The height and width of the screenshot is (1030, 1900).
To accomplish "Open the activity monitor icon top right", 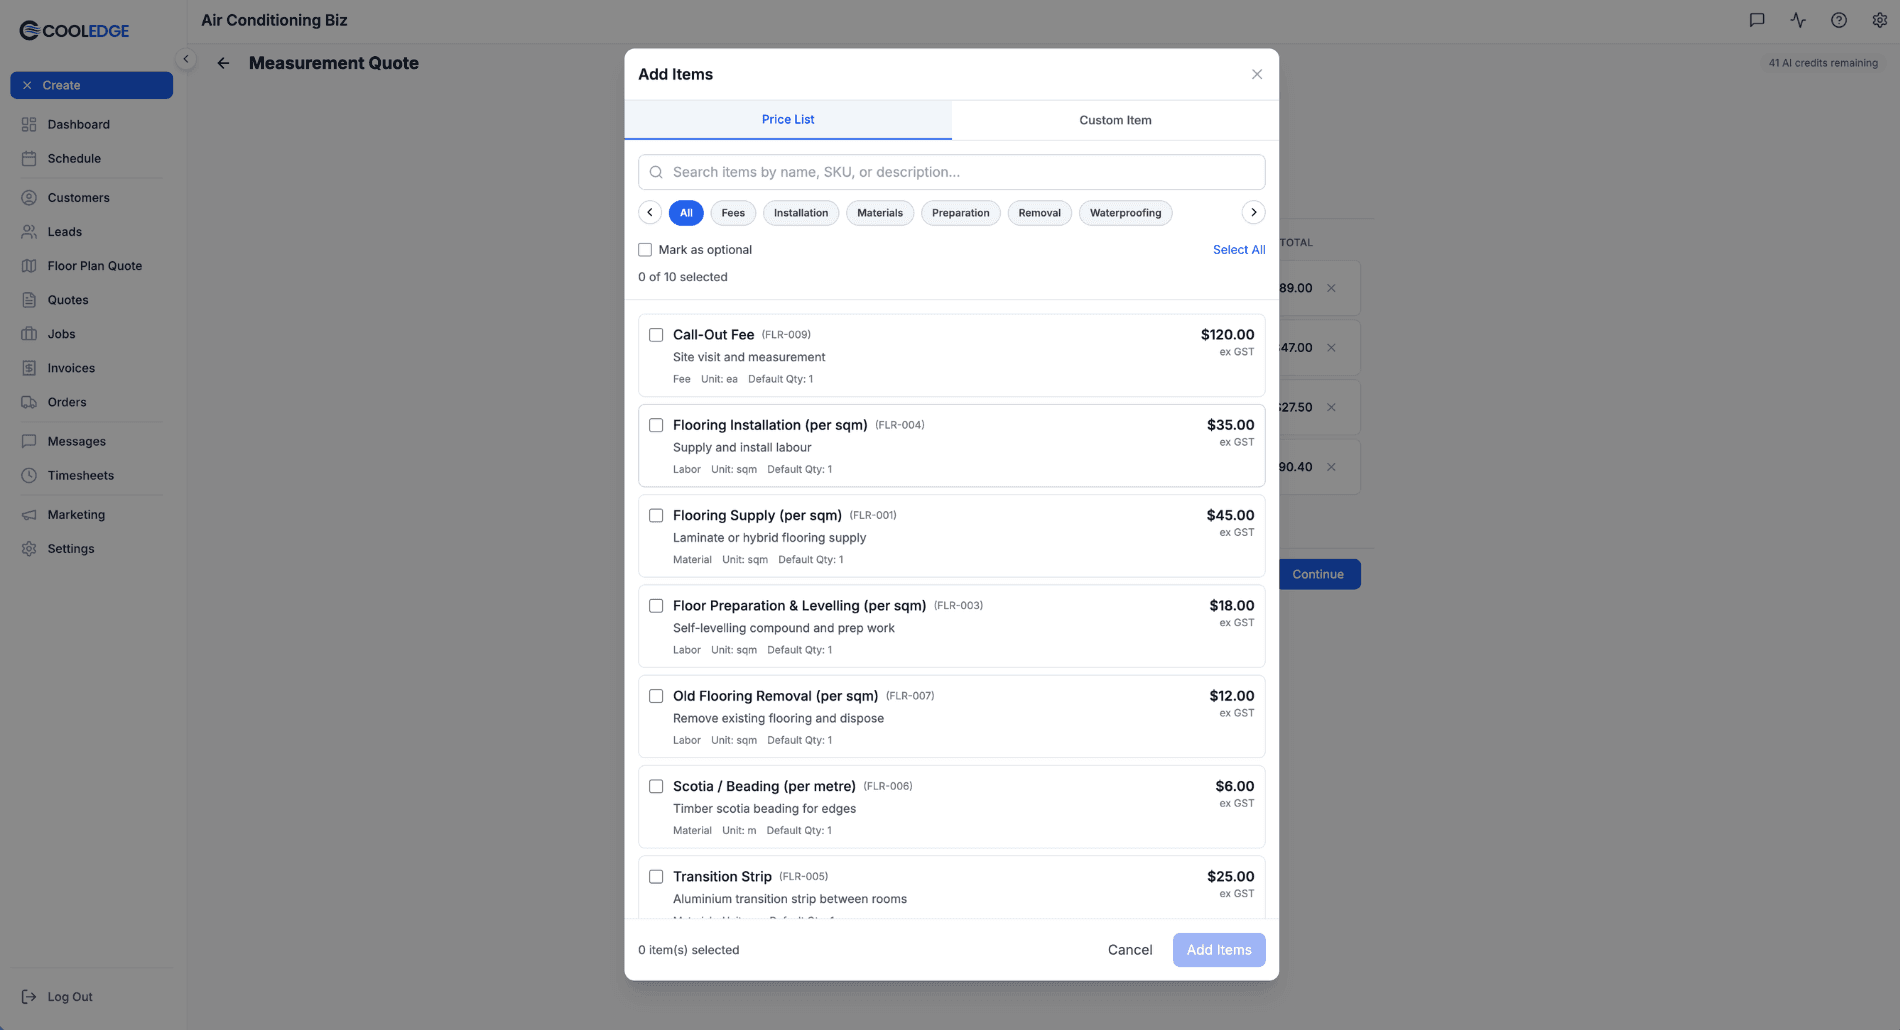I will point(1797,20).
